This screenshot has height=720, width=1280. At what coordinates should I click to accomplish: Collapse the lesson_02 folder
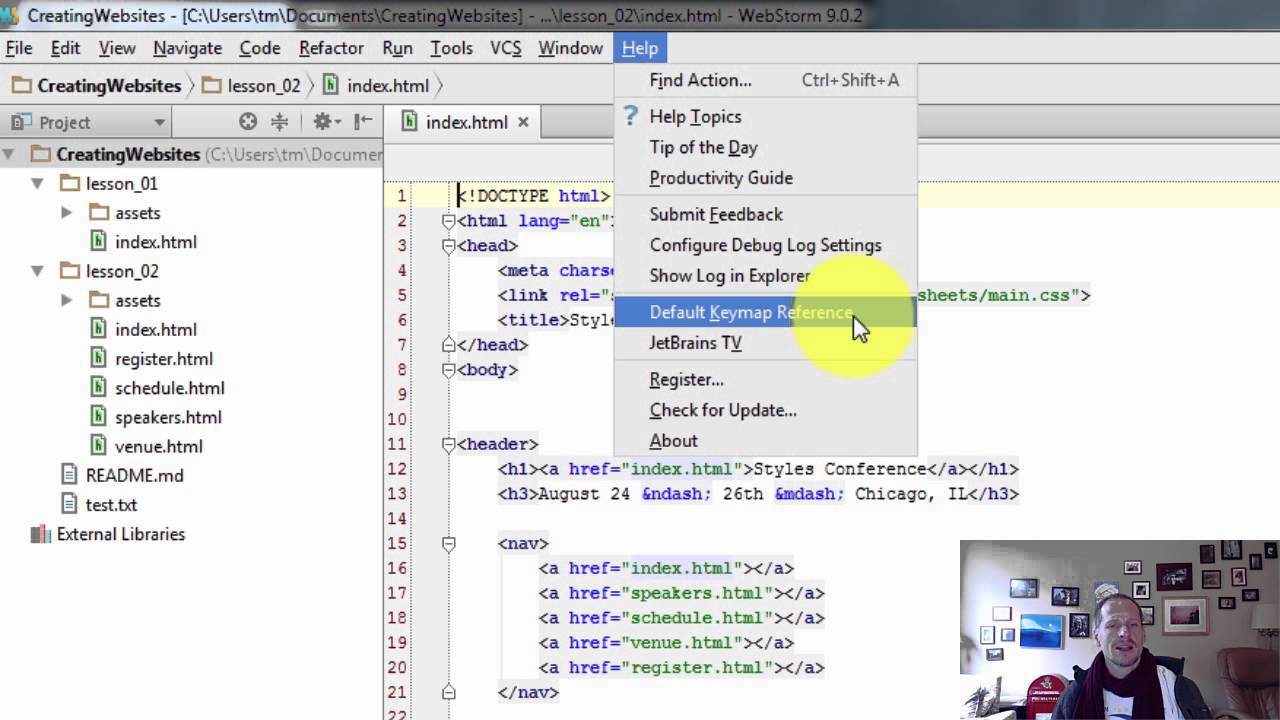[37, 271]
